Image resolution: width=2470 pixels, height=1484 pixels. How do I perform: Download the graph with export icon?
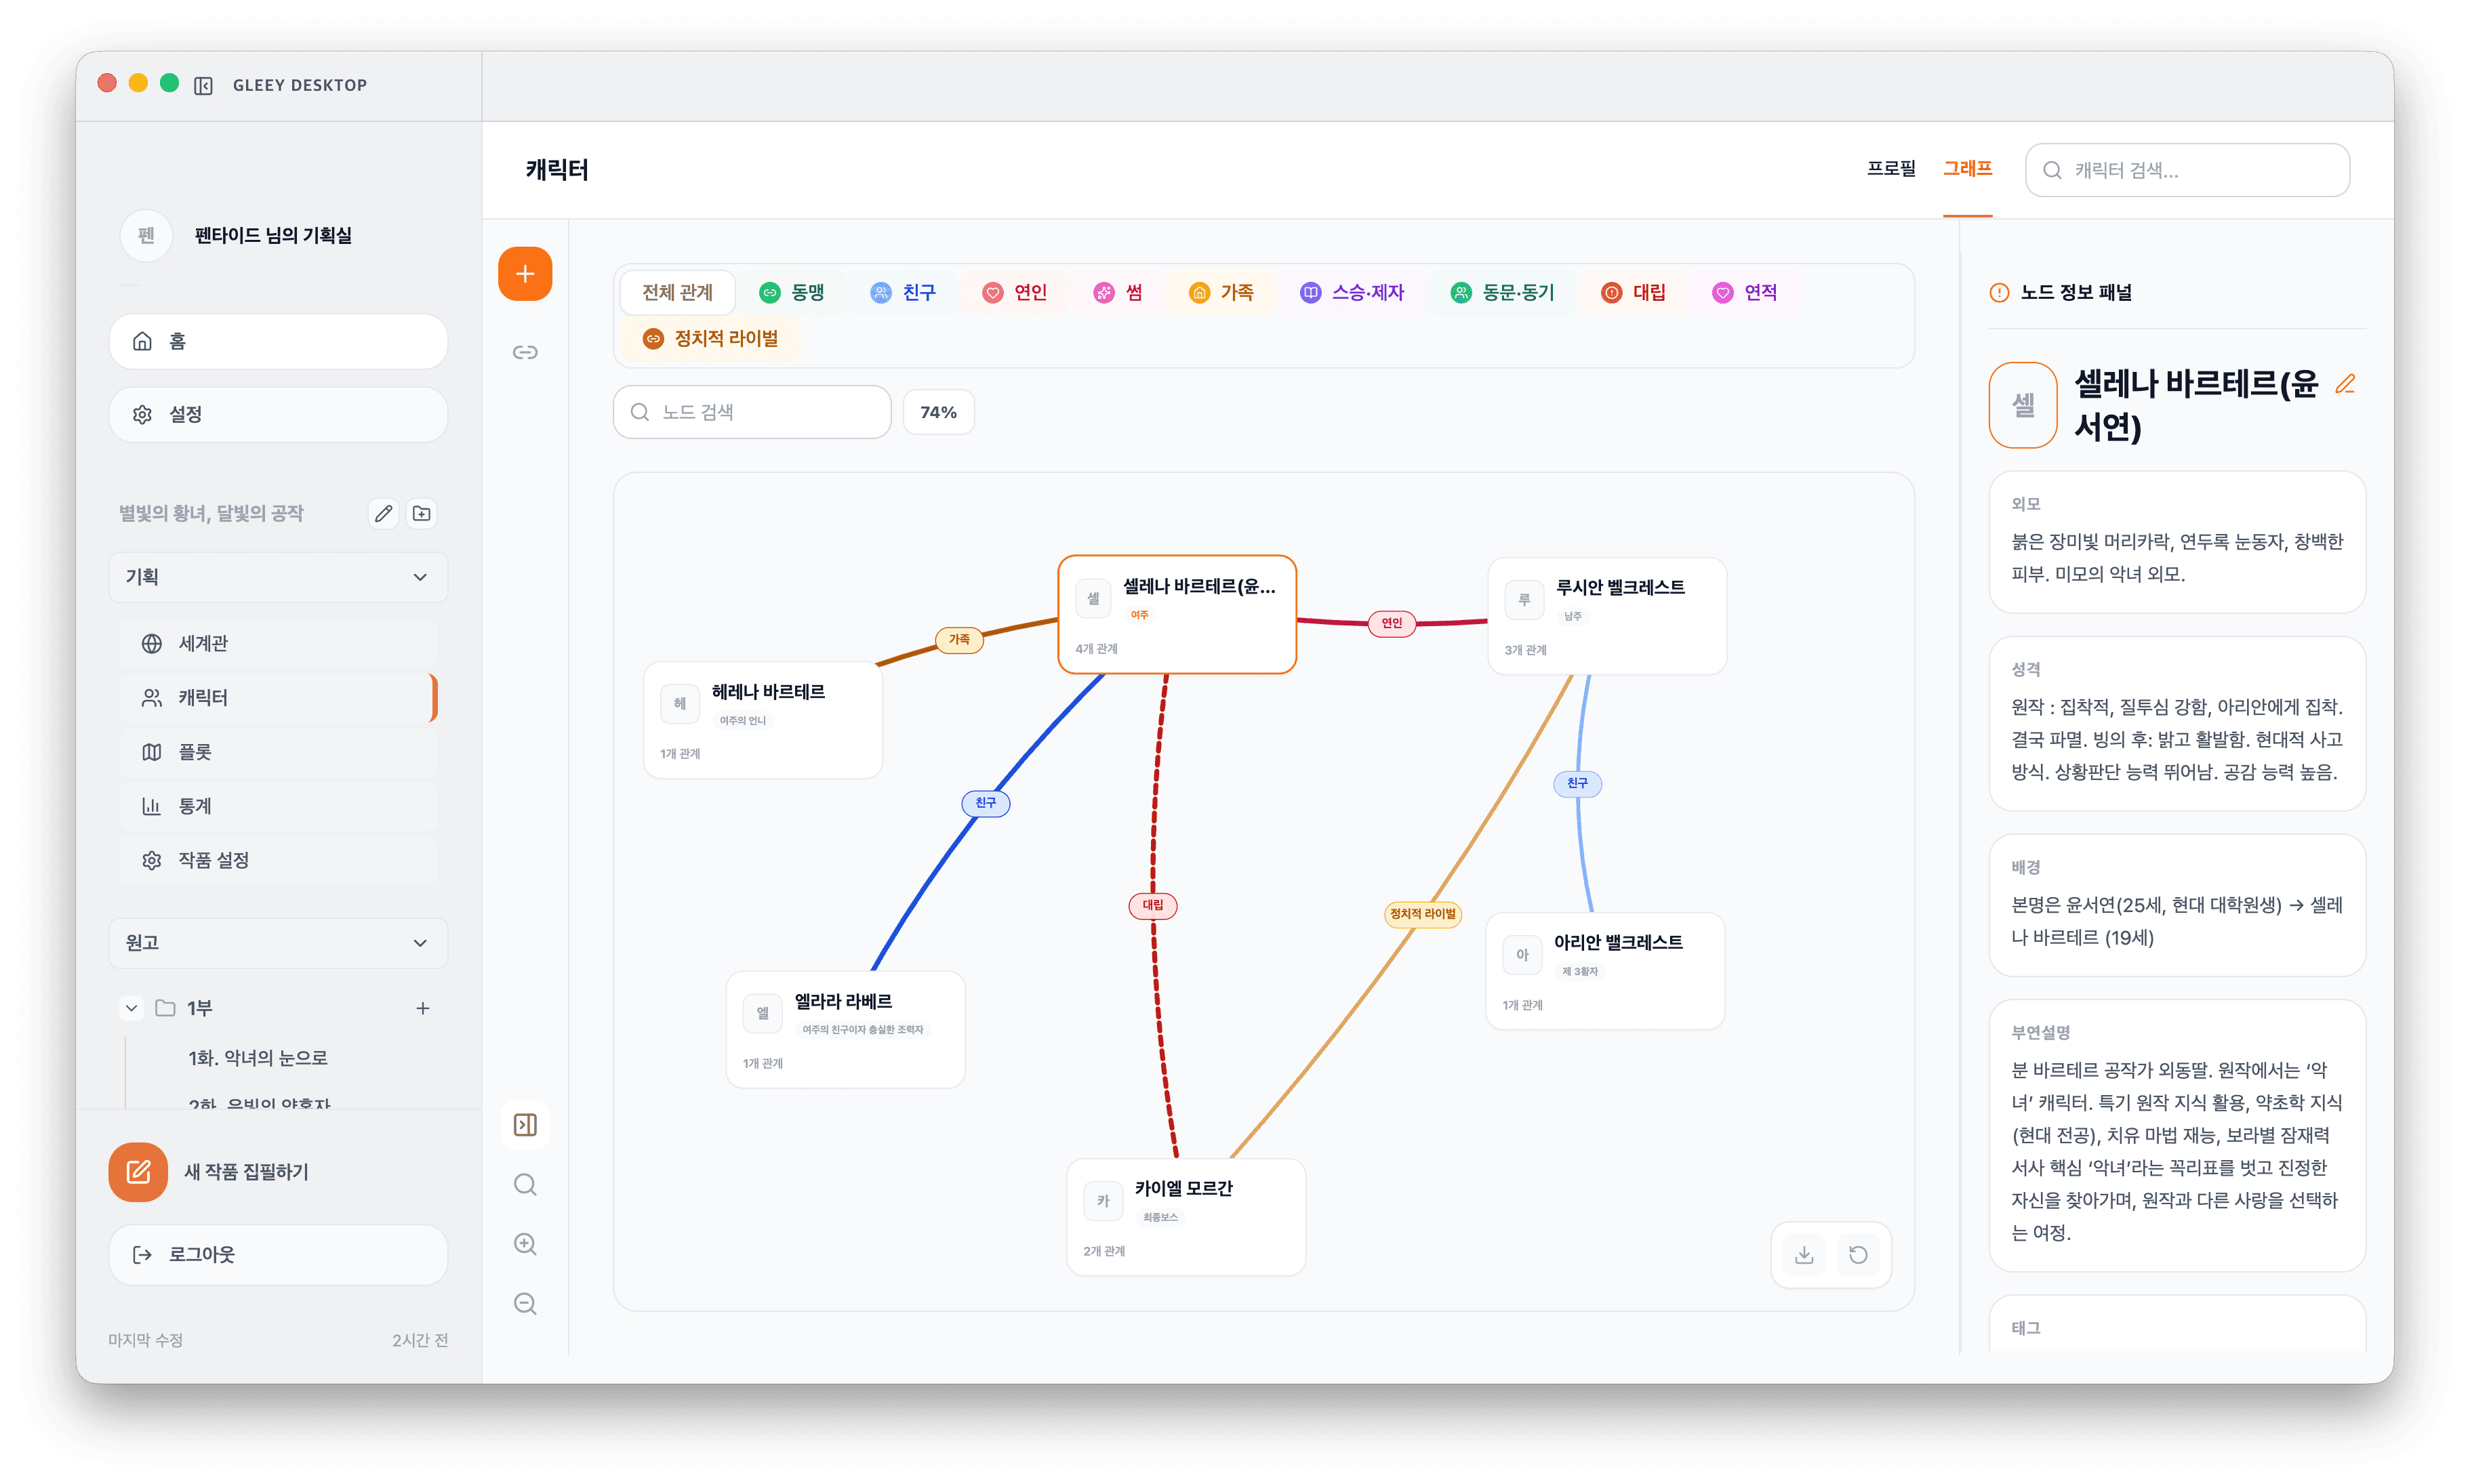click(1804, 1255)
